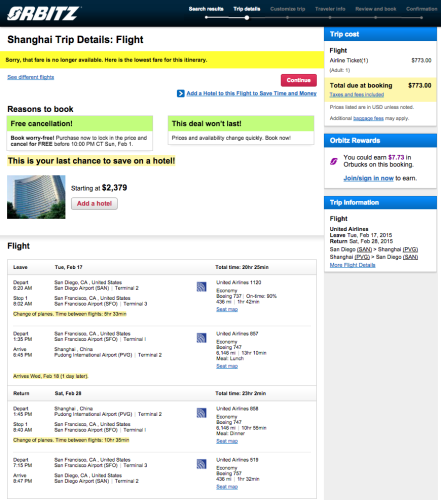This screenshot has height=500, width=441.
Task: Open Add a Hotel to this Flight link
Action: click(251, 93)
